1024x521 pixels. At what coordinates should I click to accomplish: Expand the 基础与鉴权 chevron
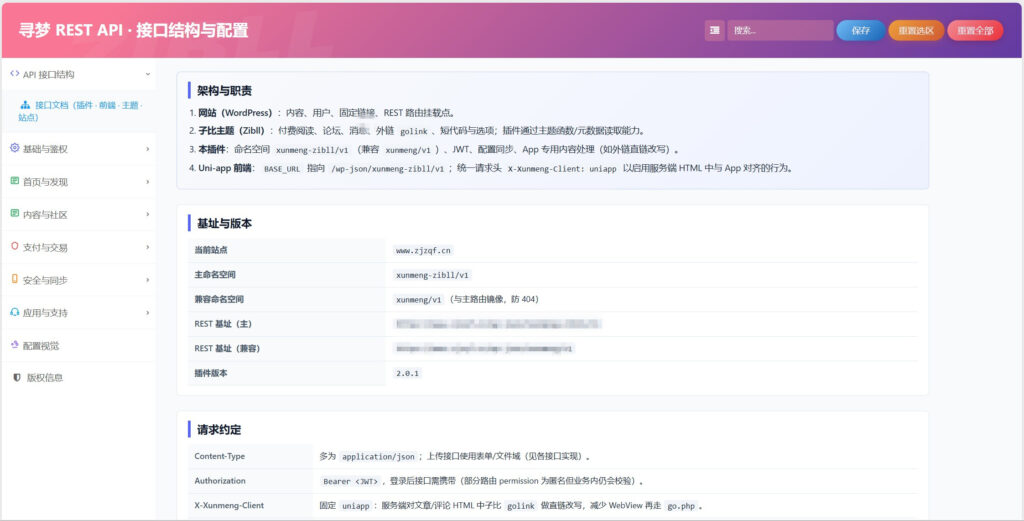coord(148,149)
